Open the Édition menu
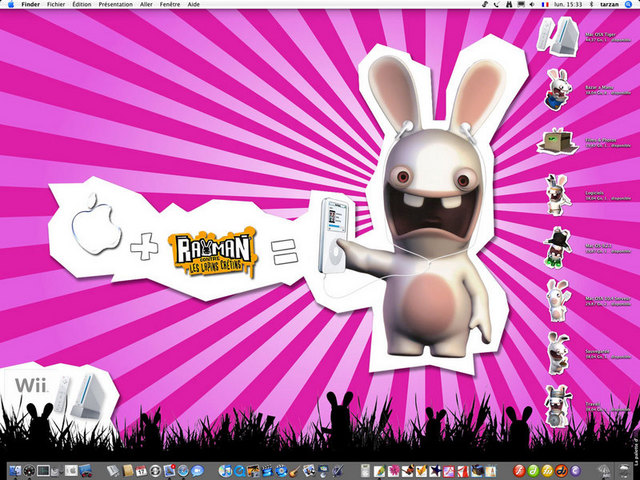The height and width of the screenshot is (480, 640). tap(82, 4)
